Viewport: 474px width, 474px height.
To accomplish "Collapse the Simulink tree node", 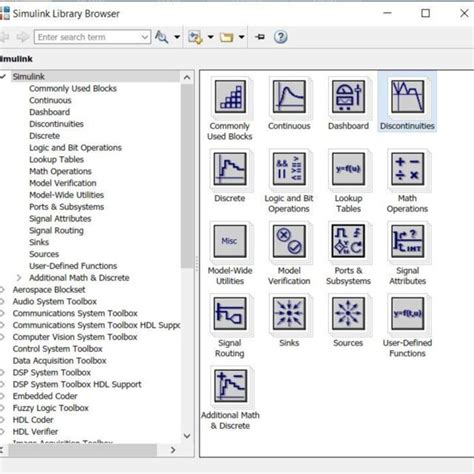I will tap(3, 77).
